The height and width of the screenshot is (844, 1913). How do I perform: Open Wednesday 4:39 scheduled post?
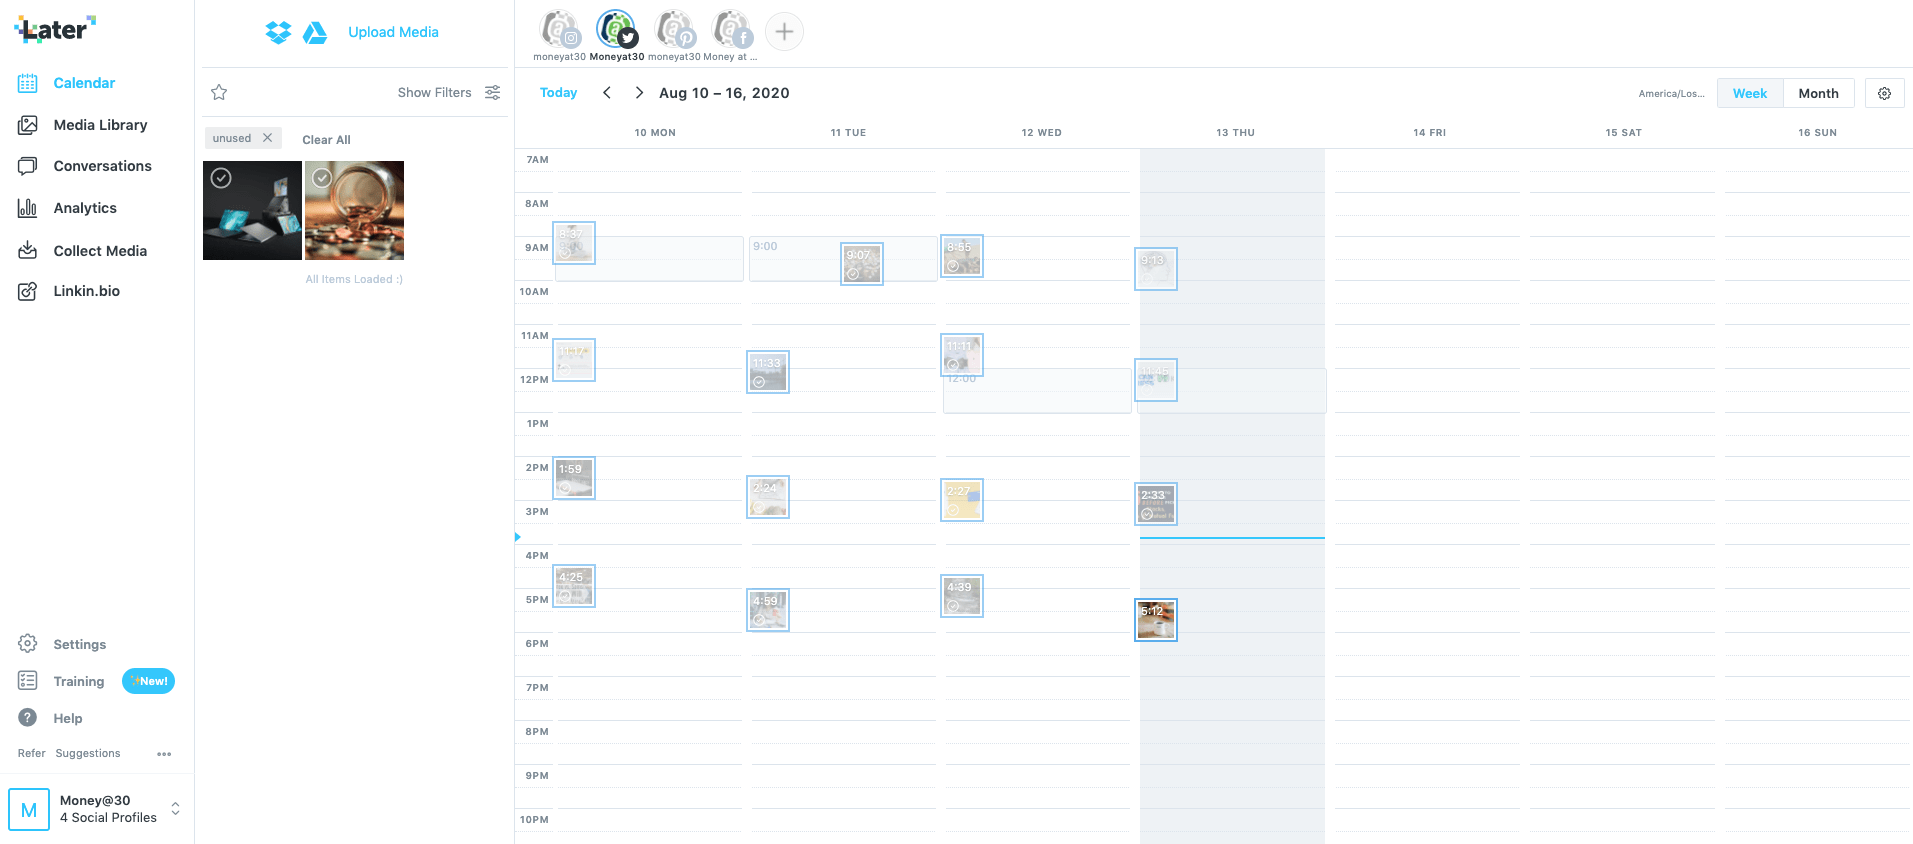click(x=962, y=596)
